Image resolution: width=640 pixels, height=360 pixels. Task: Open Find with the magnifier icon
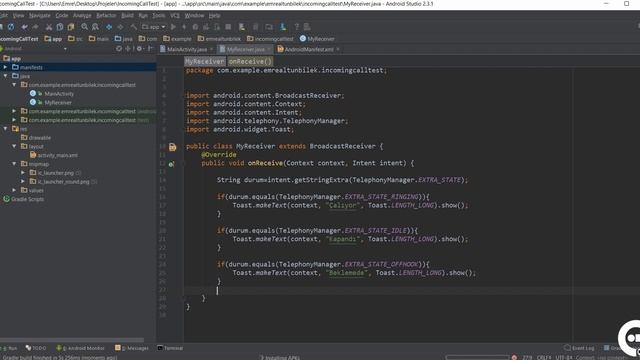pyautogui.click(x=84, y=27)
